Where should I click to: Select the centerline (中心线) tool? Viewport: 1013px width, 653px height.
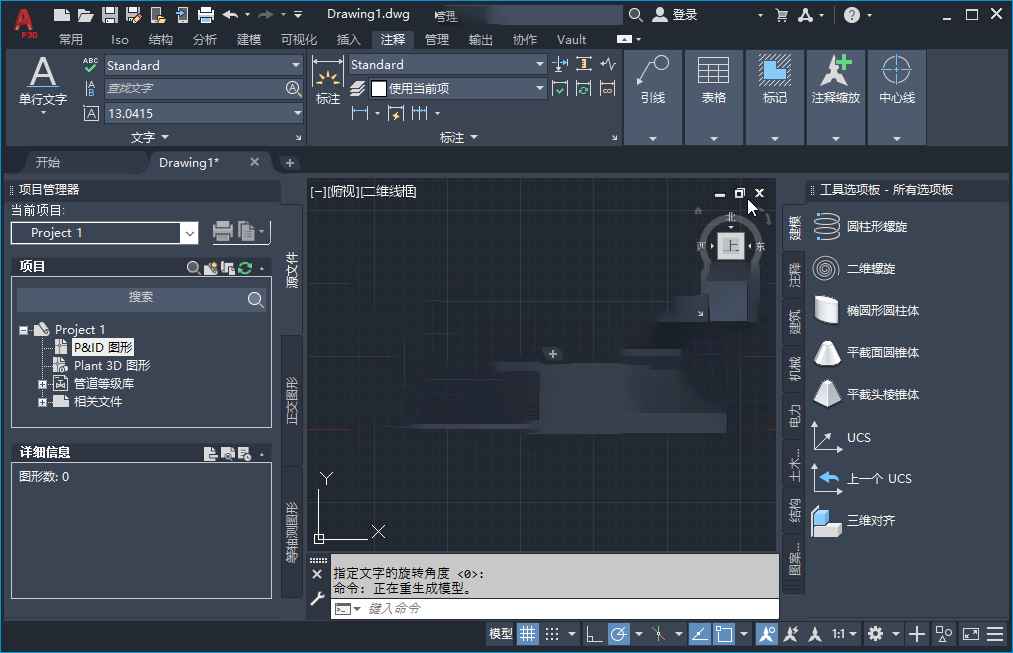click(x=897, y=81)
